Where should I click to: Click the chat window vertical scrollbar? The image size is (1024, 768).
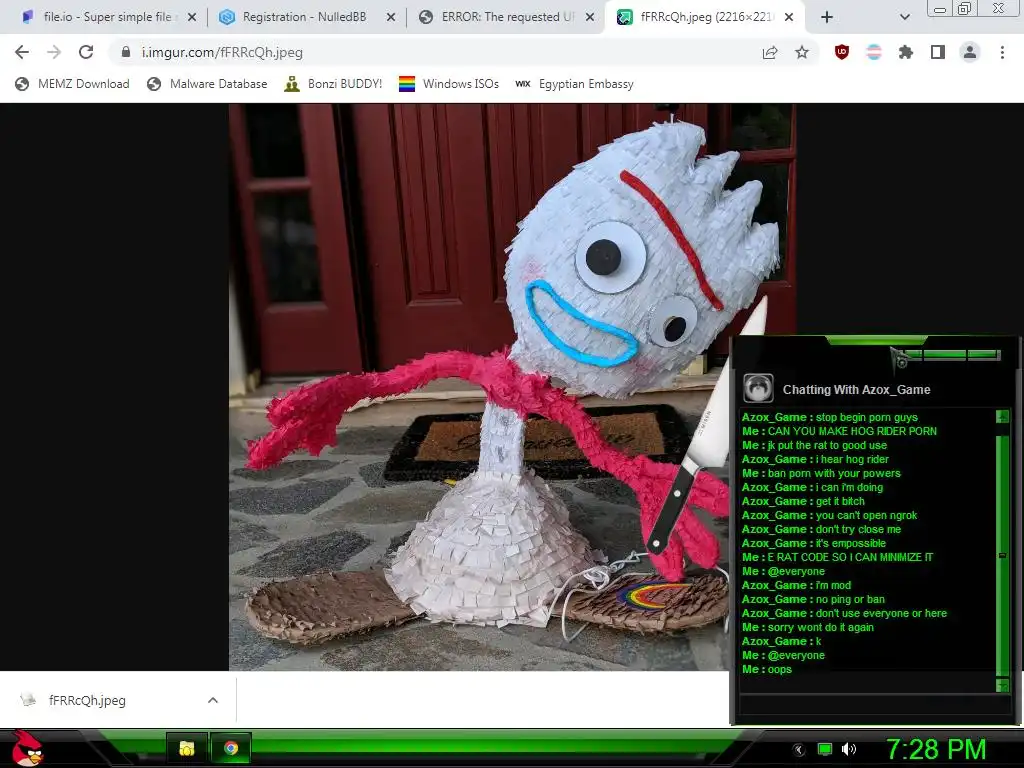(x=1002, y=551)
